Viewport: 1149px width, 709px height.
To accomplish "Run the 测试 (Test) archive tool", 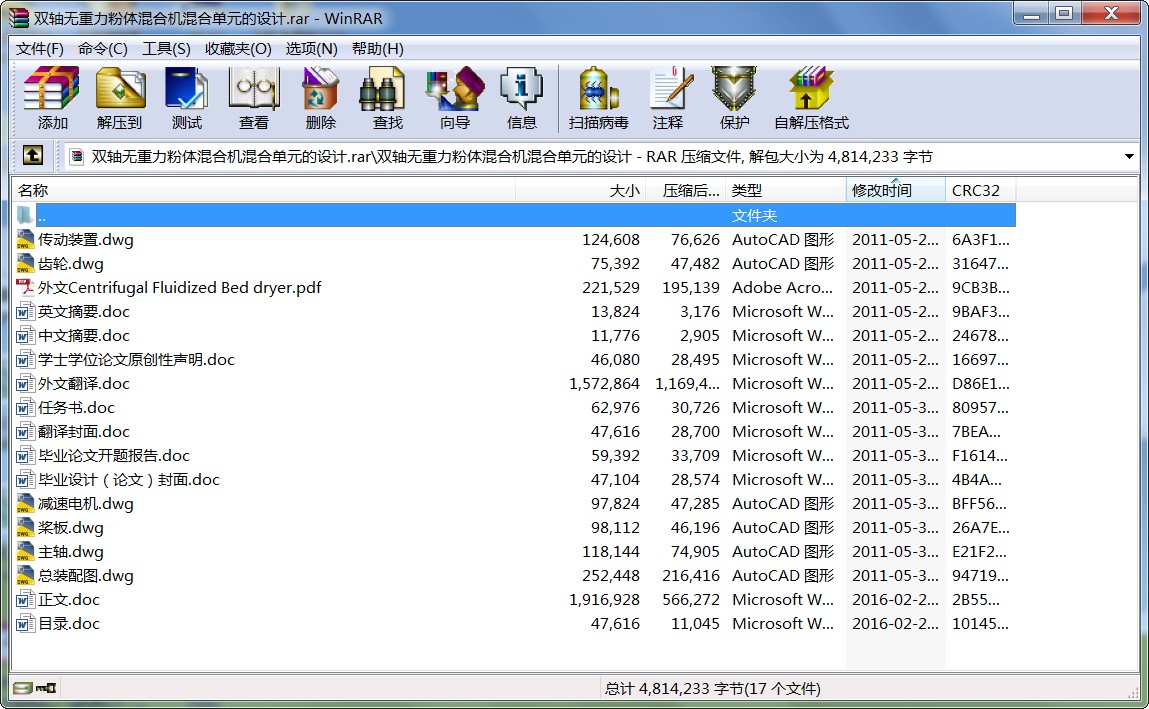I will pyautogui.click(x=186, y=98).
